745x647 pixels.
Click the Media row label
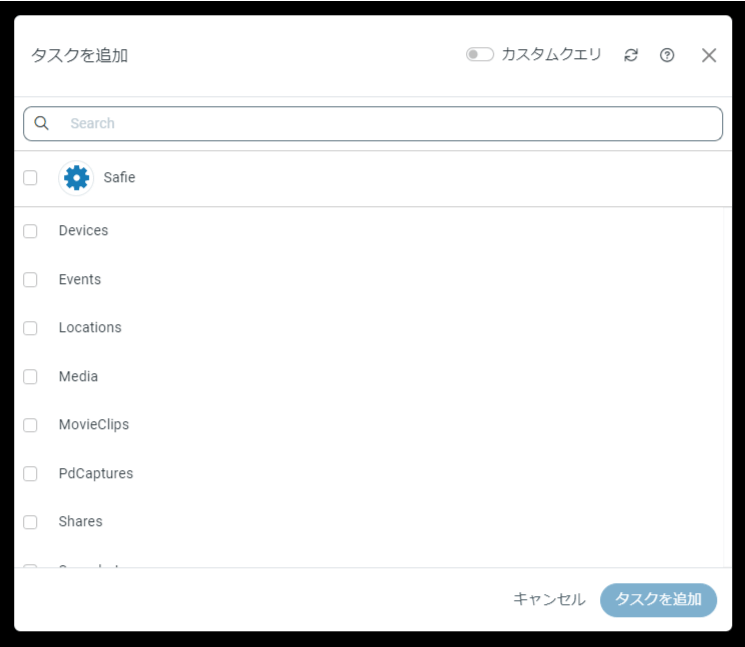coord(78,376)
